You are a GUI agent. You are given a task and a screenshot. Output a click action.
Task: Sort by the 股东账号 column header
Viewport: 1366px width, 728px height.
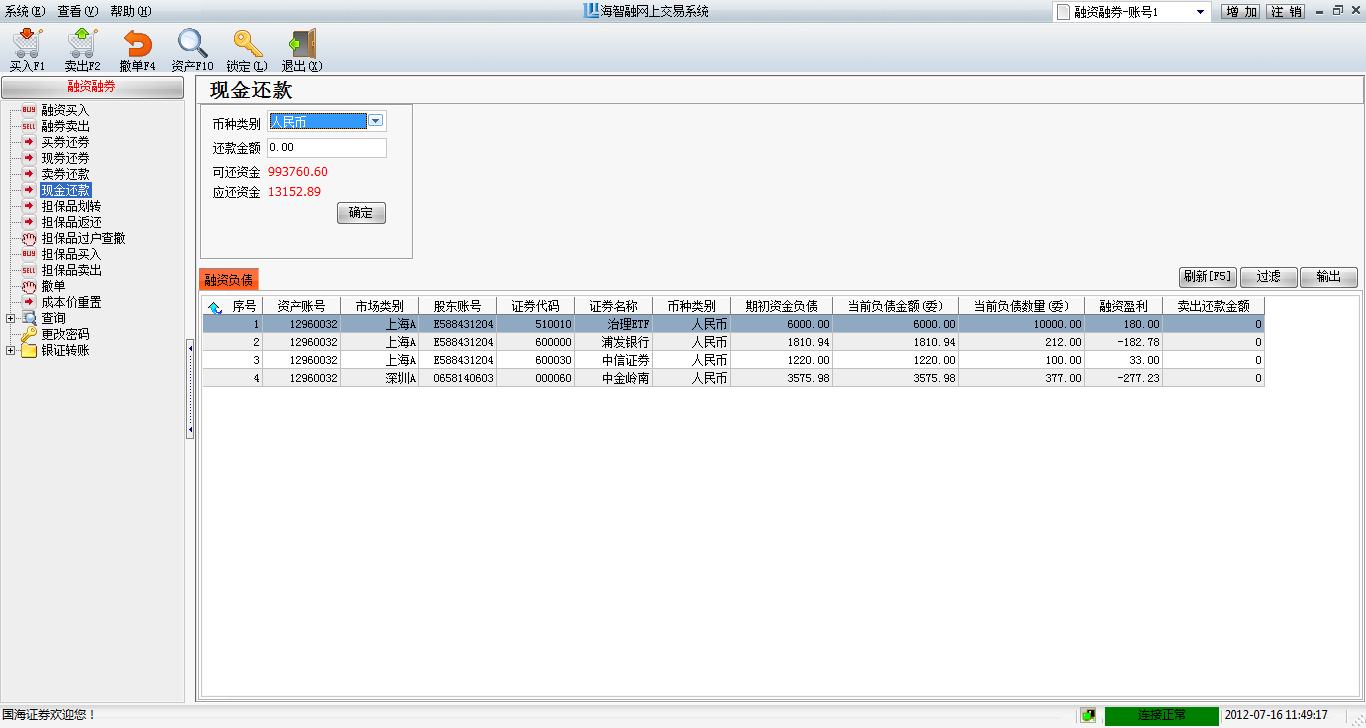457,306
